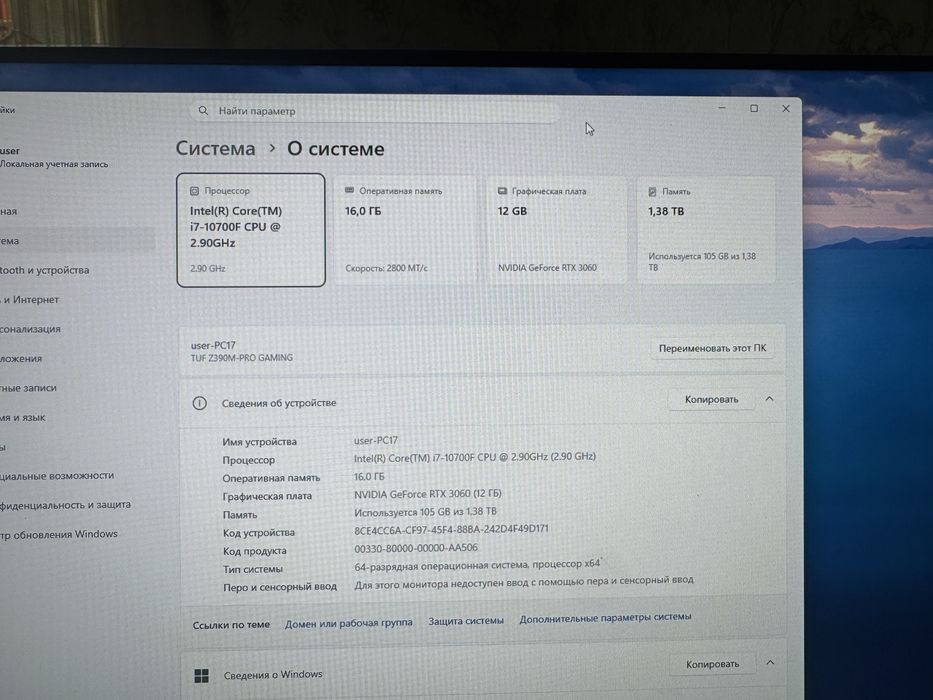Click the search magnifier icon

coord(203,111)
